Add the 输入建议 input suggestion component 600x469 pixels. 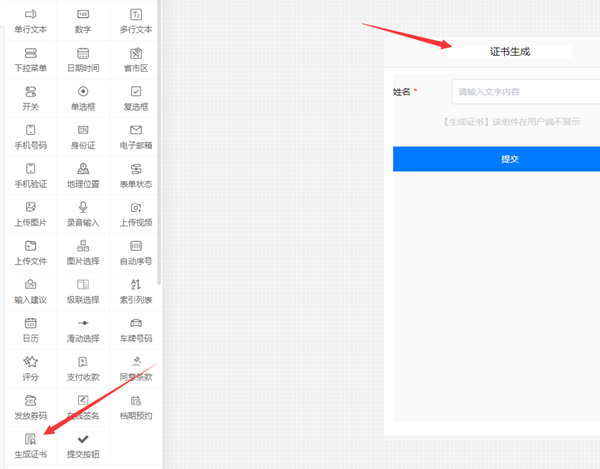point(31,292)
